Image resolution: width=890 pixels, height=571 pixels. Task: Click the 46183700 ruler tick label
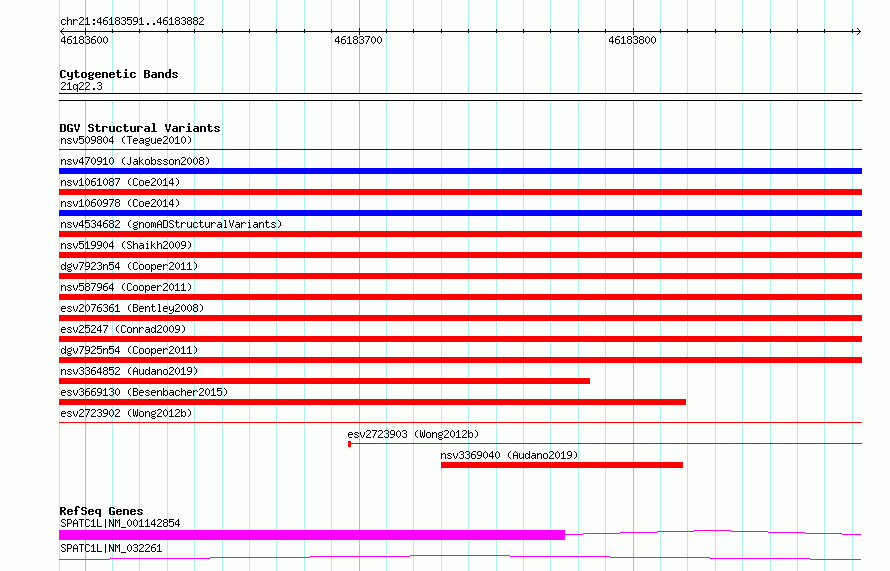[358, 40]
